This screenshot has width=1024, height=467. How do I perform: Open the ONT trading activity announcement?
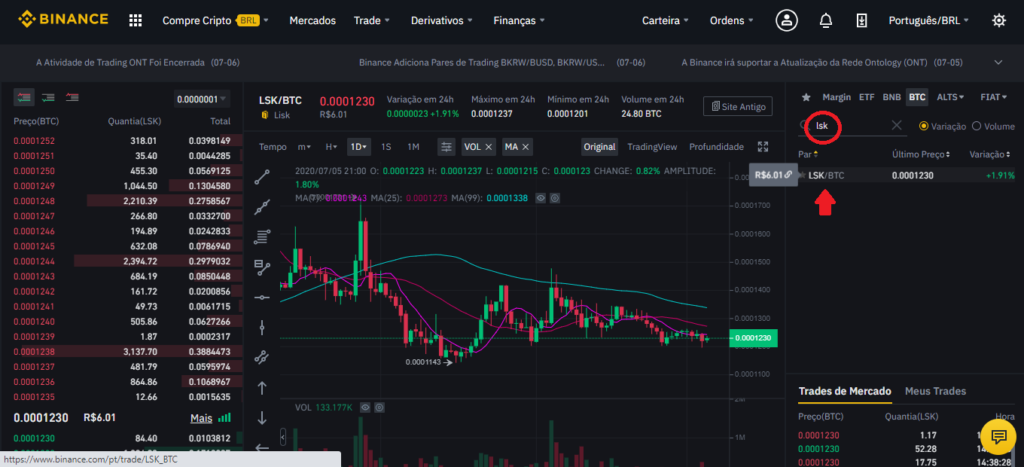click(x=138, y=63)
